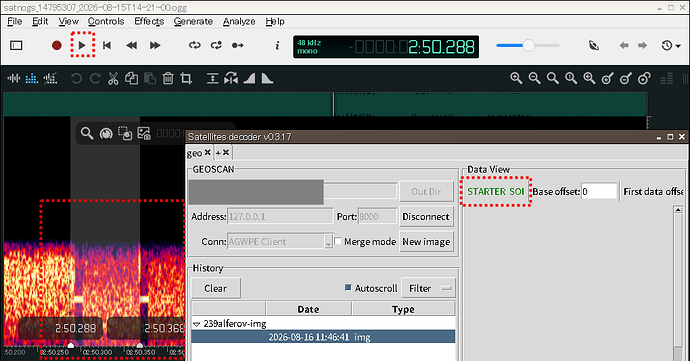Toggle the sidebar panel icon

[16, 45]
